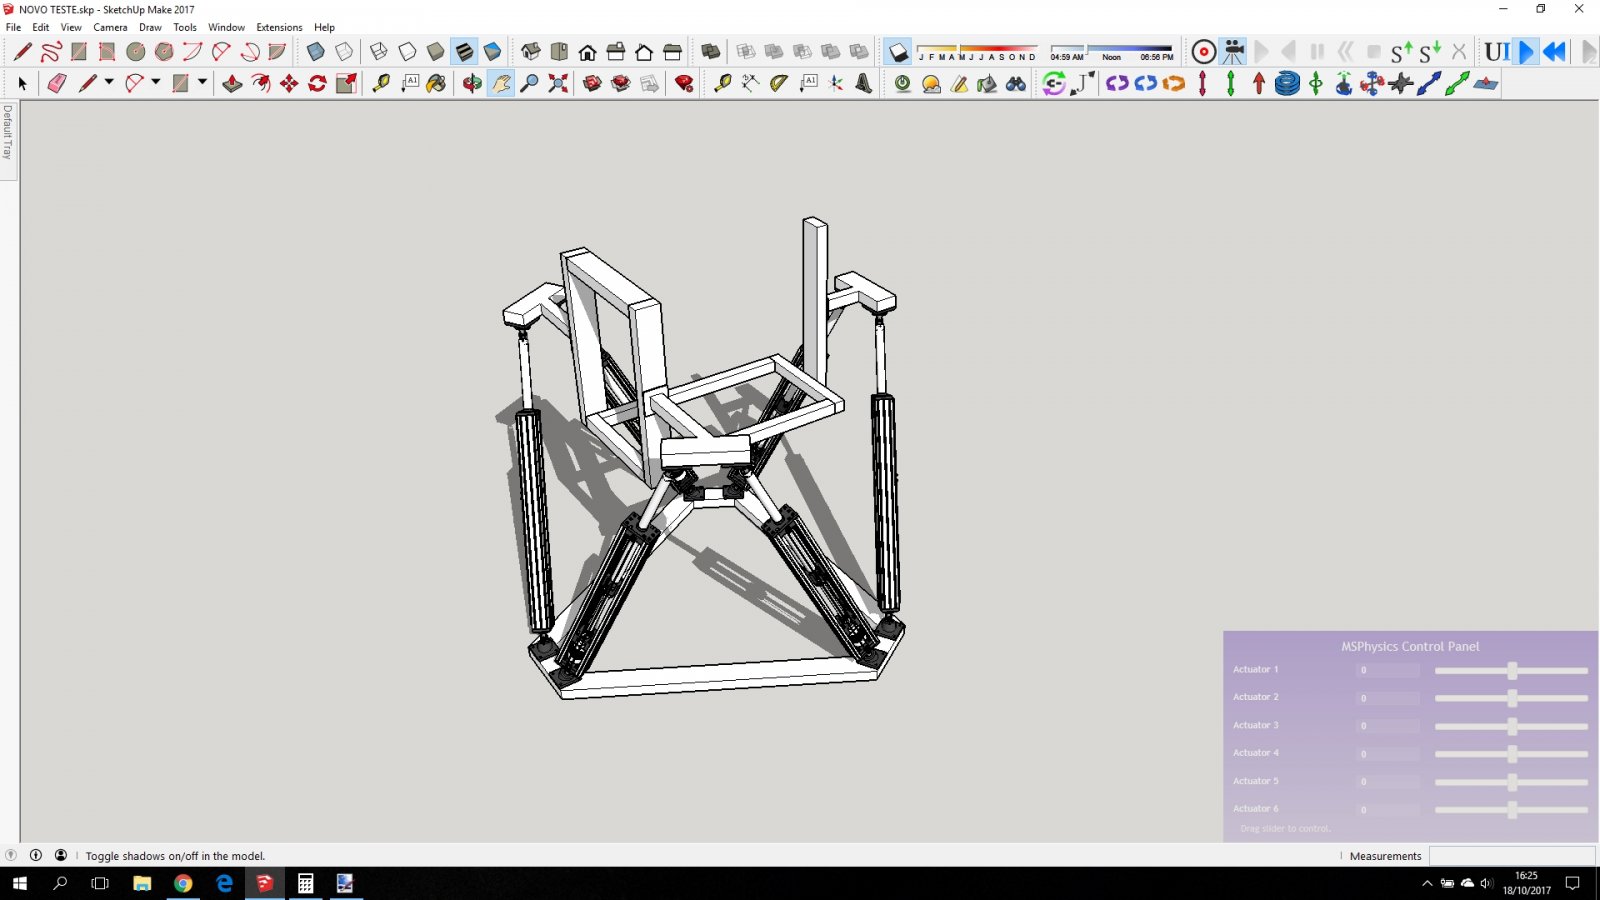Viewport: 1600px width, 900px height.
Task: Expand the line tool dropdown arrow
Action: pos(109,83)
